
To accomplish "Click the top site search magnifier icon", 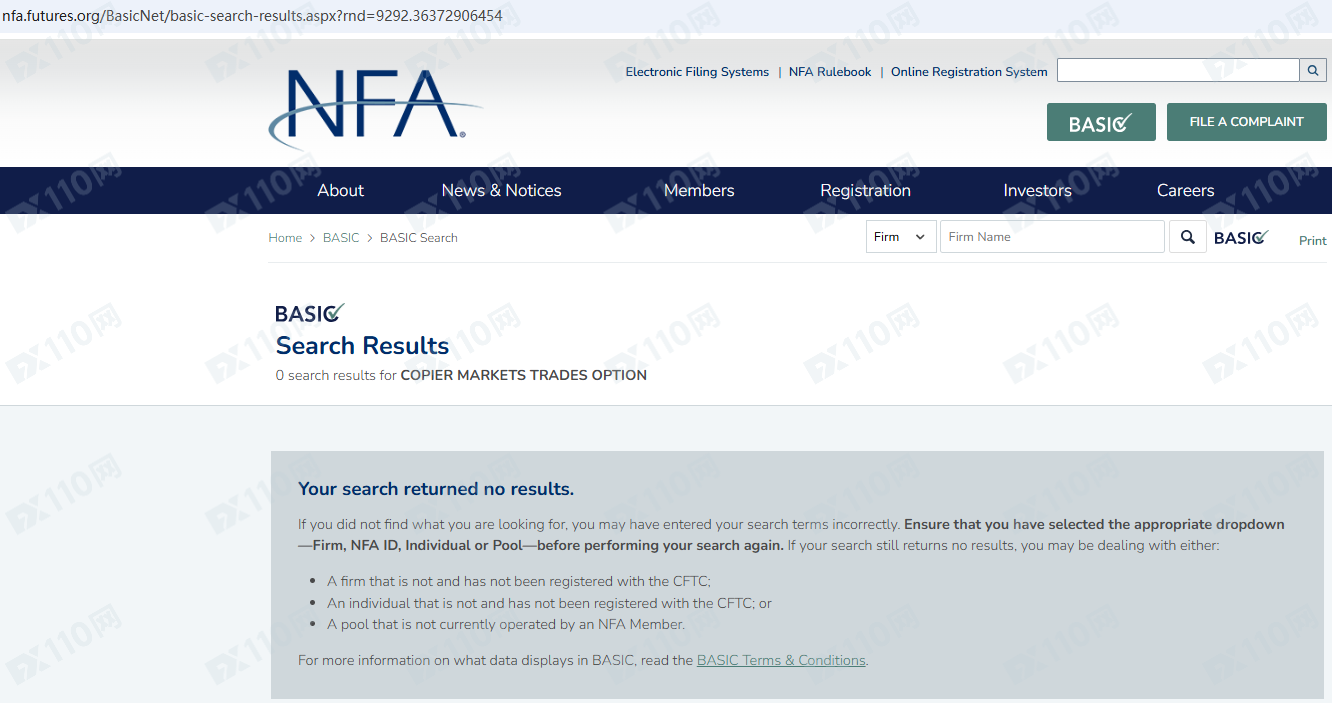I will click(1313, 70).
